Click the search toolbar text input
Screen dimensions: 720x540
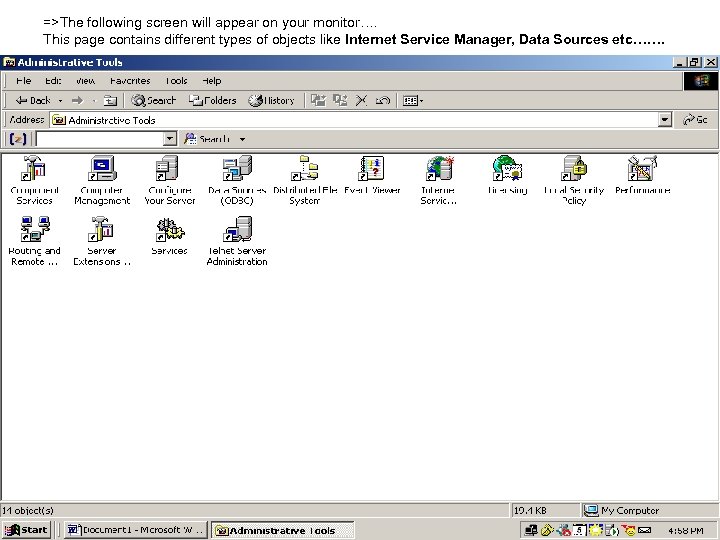(x=100, y=139)
